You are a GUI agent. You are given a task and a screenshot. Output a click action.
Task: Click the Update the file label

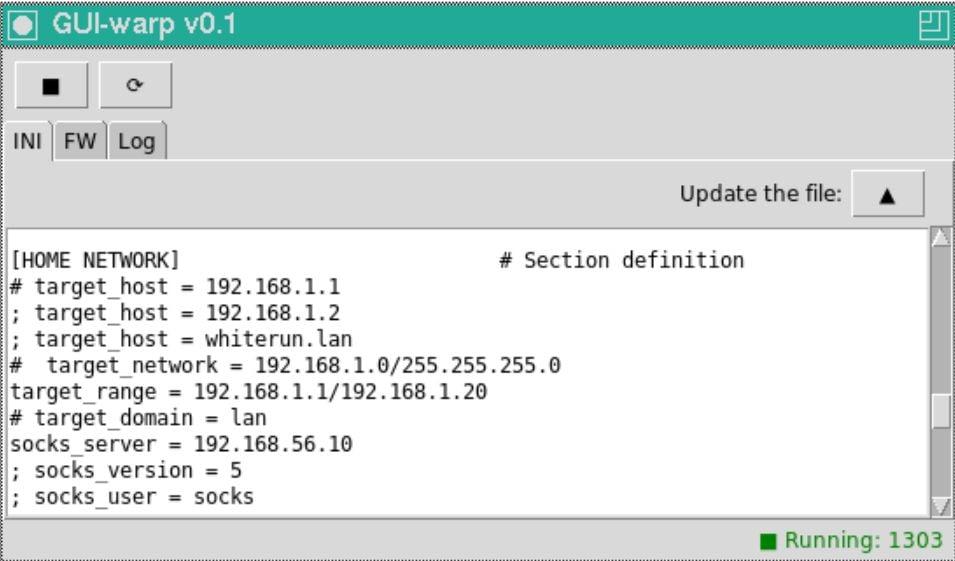point(761,194)
